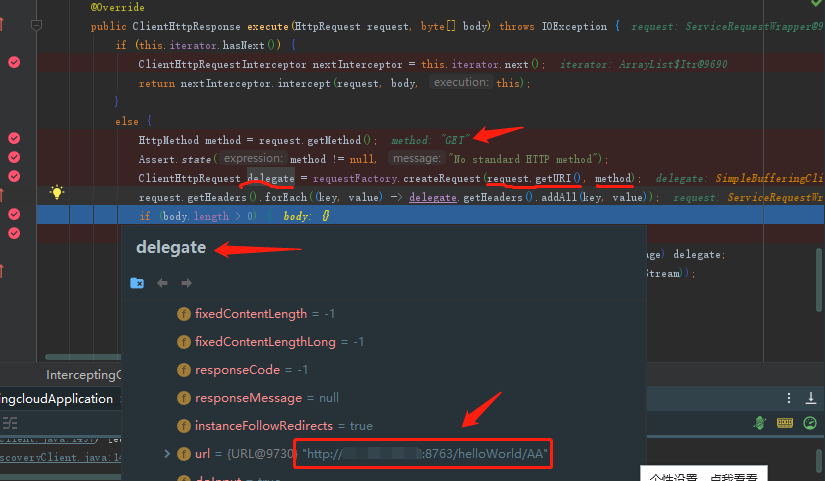This screenshot has height=481, width=825.
Task: Click the threads layout icon in debug panel
Action: (9, 423)
